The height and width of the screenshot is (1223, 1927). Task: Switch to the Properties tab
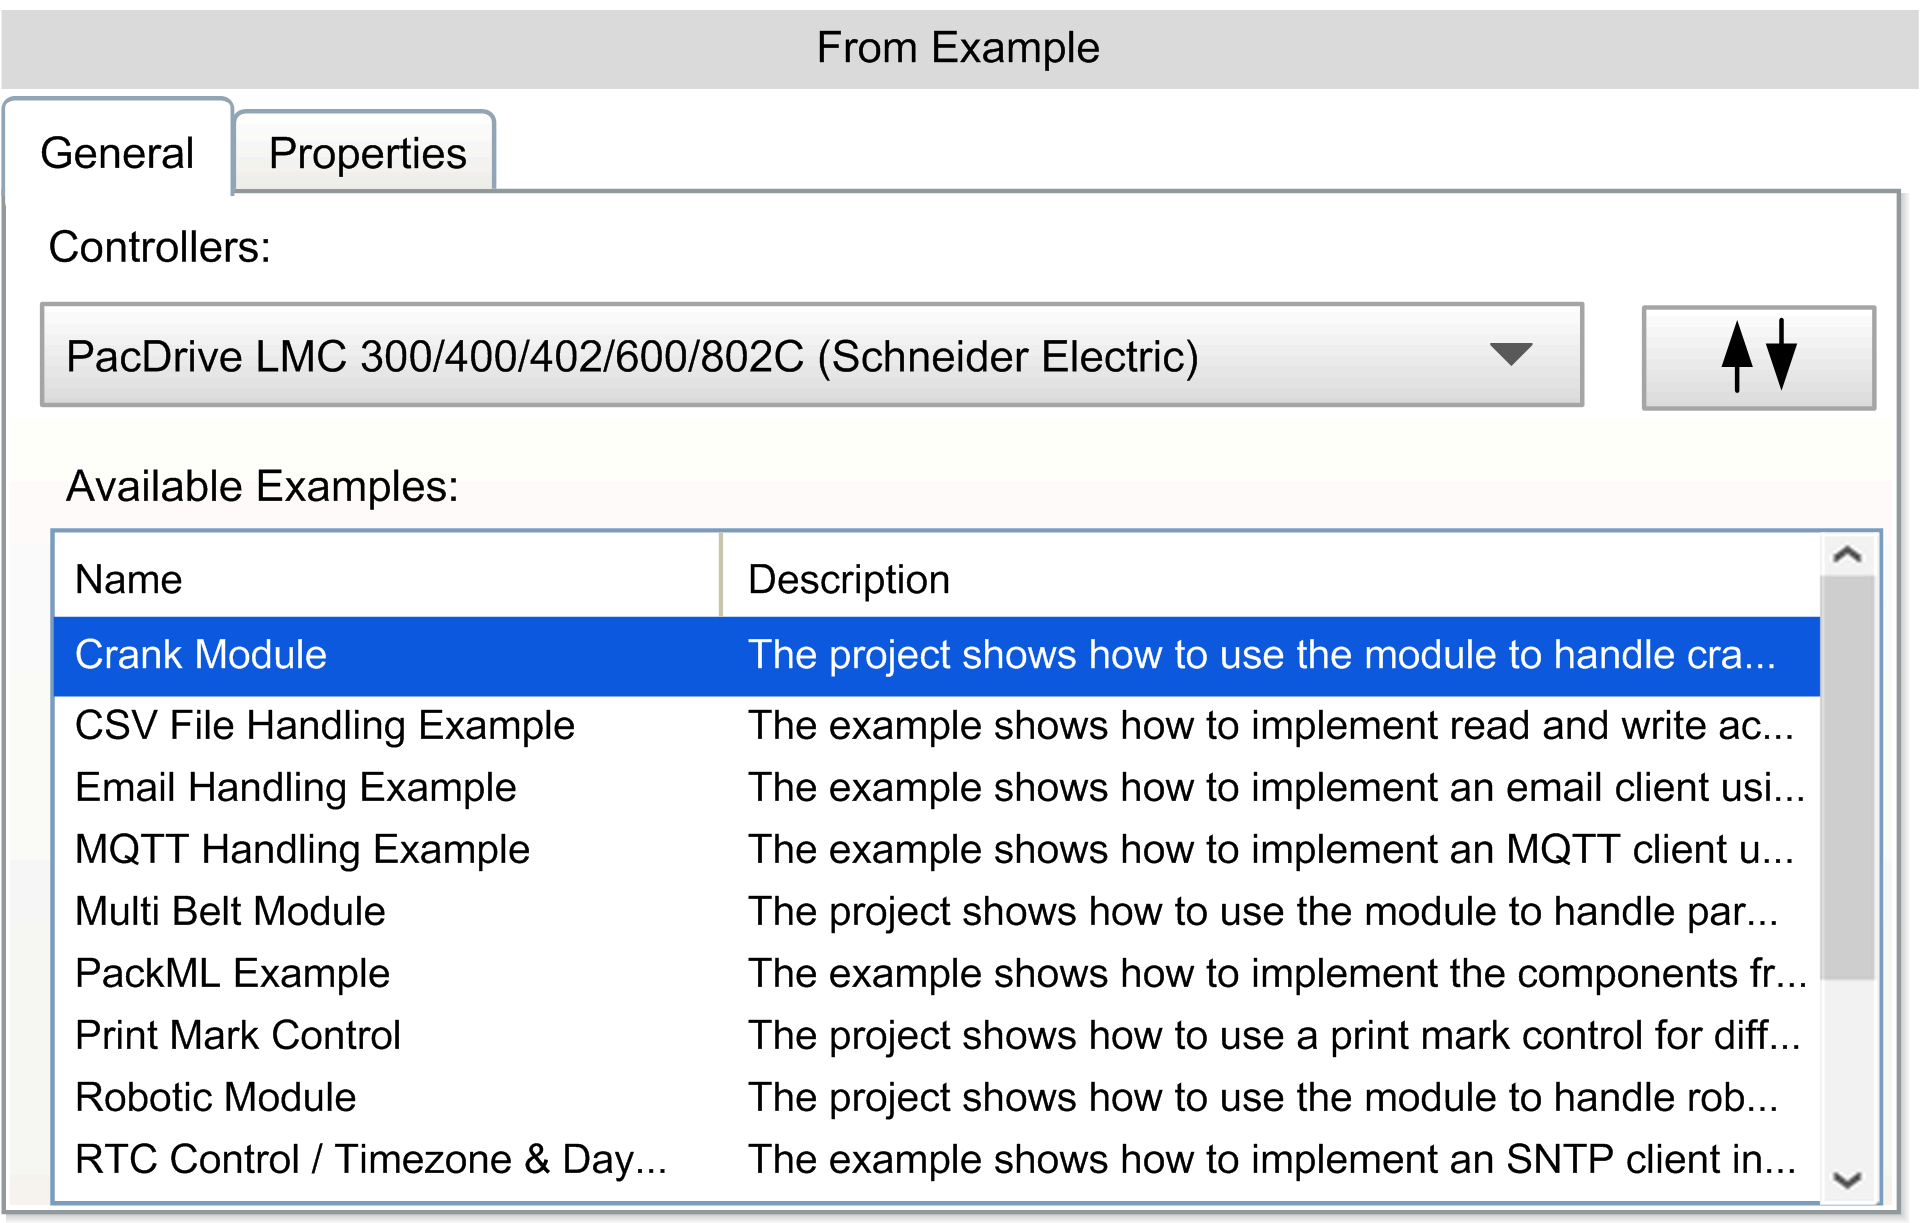[366, 154]
